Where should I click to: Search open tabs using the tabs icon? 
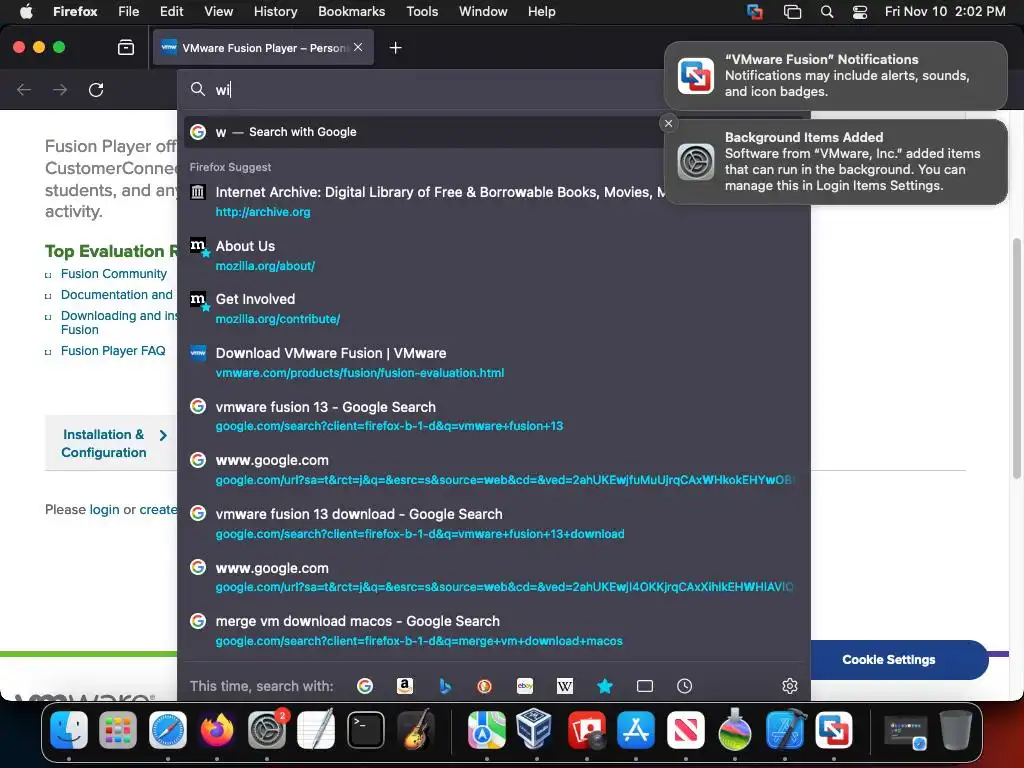[645, 686]
